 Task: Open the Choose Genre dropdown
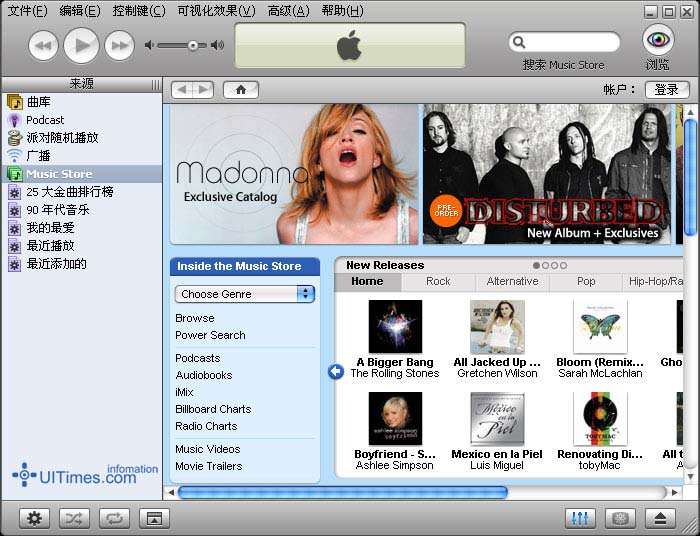[245, 294]
